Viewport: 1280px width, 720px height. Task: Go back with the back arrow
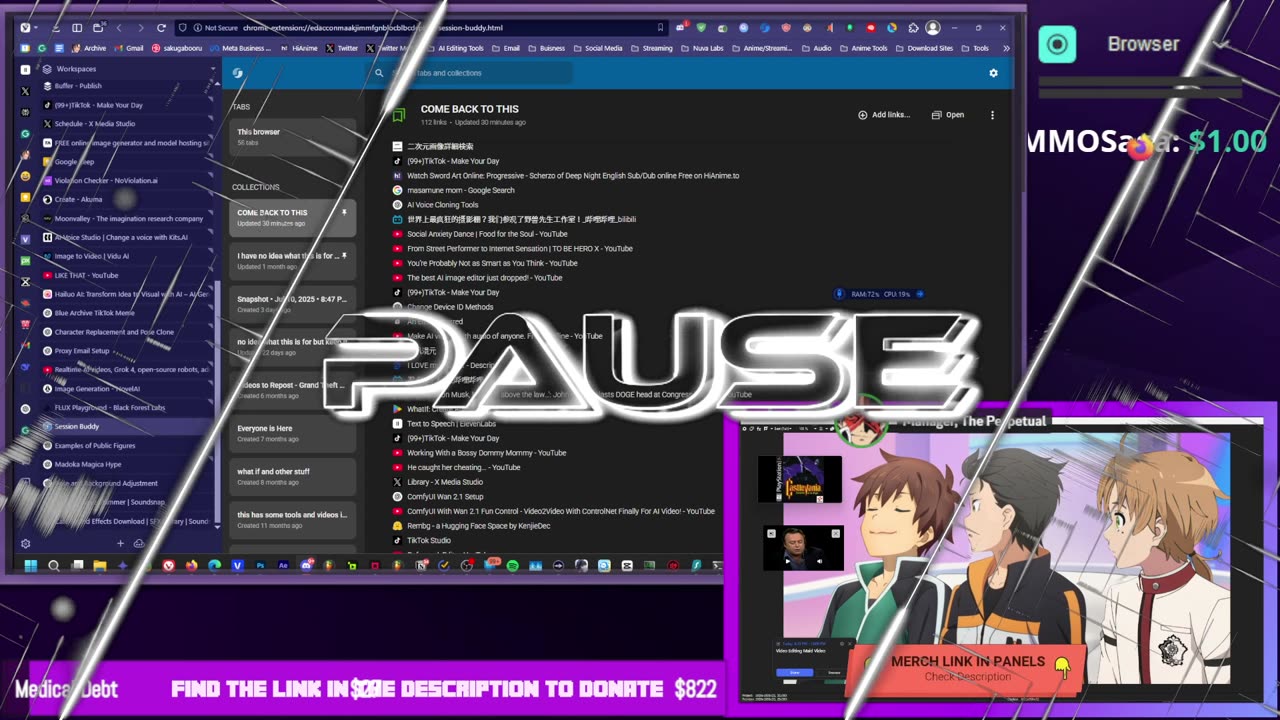(119, 28)
